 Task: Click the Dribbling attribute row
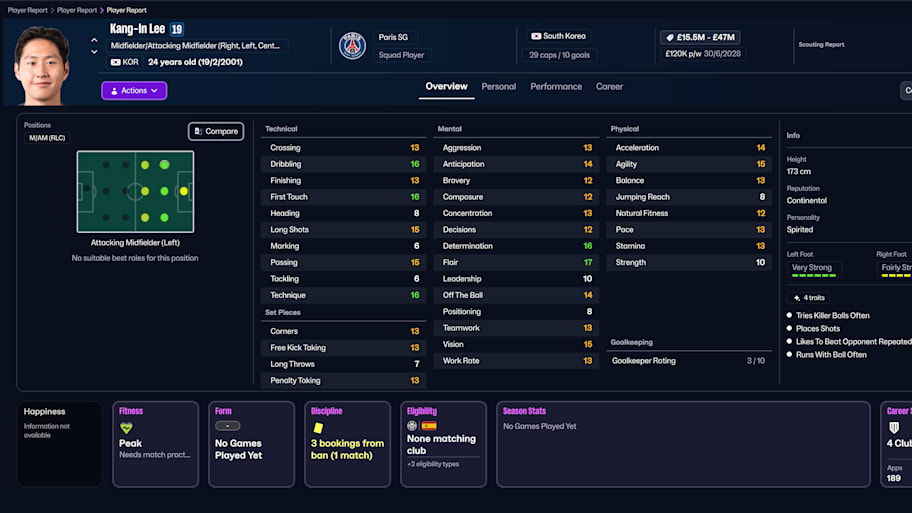click(343, 164)
